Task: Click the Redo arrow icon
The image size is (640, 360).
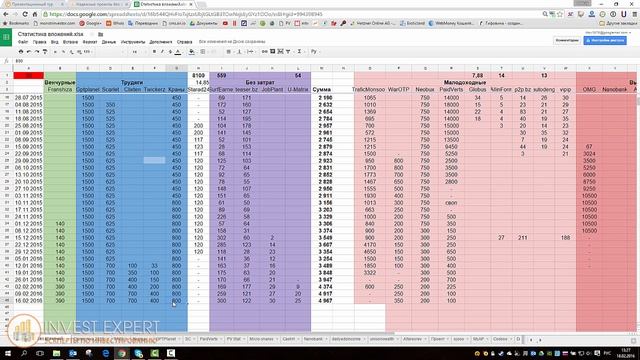Action: click(37, 51)
